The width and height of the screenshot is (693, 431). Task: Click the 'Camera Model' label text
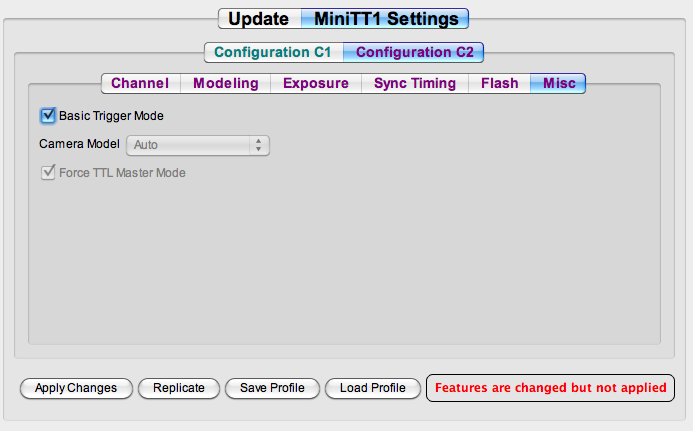point(79,144)
